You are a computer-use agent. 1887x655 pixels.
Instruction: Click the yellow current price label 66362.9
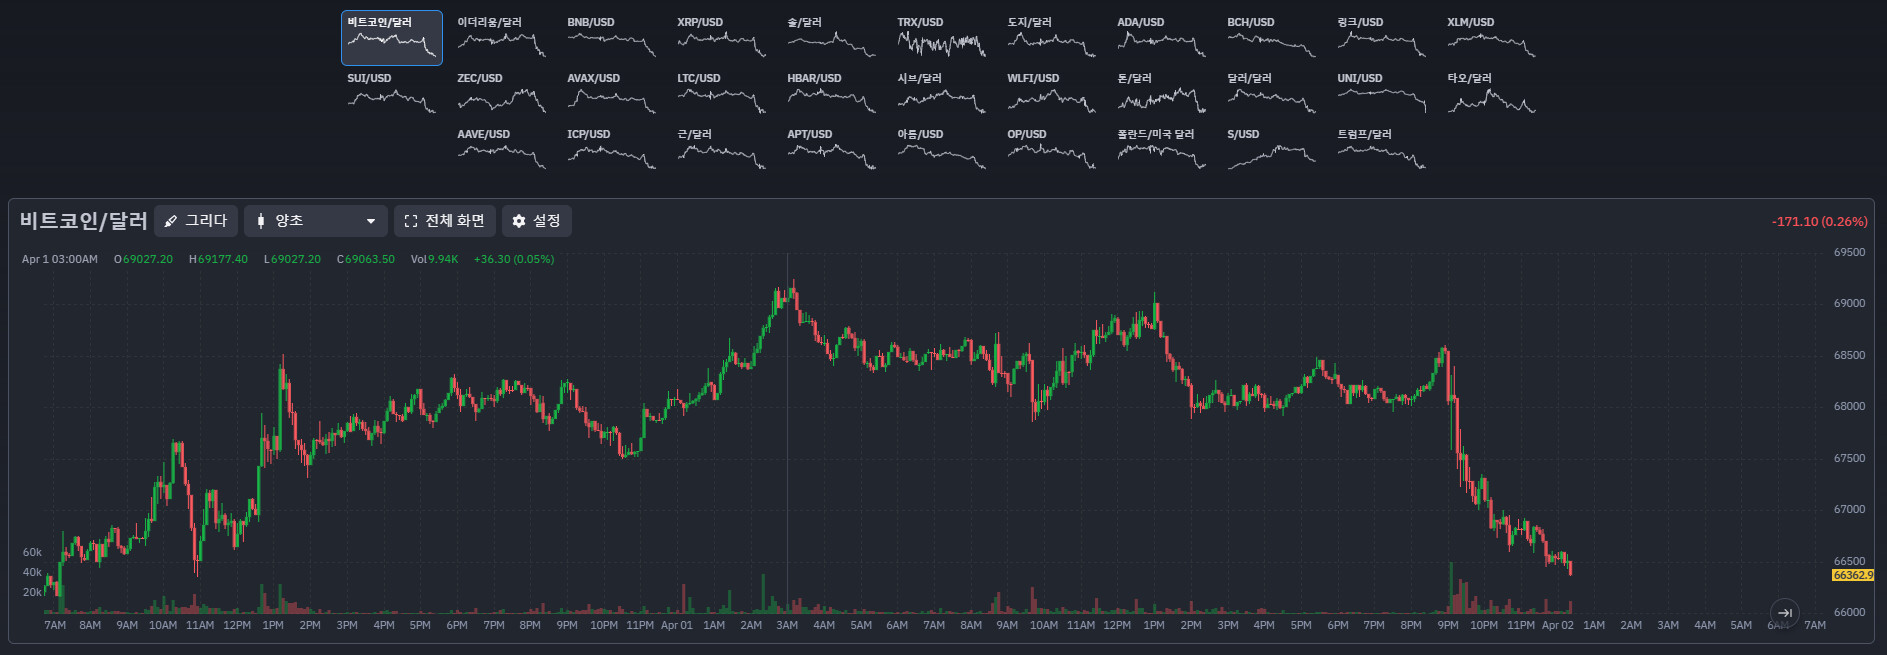point(1852,575)
